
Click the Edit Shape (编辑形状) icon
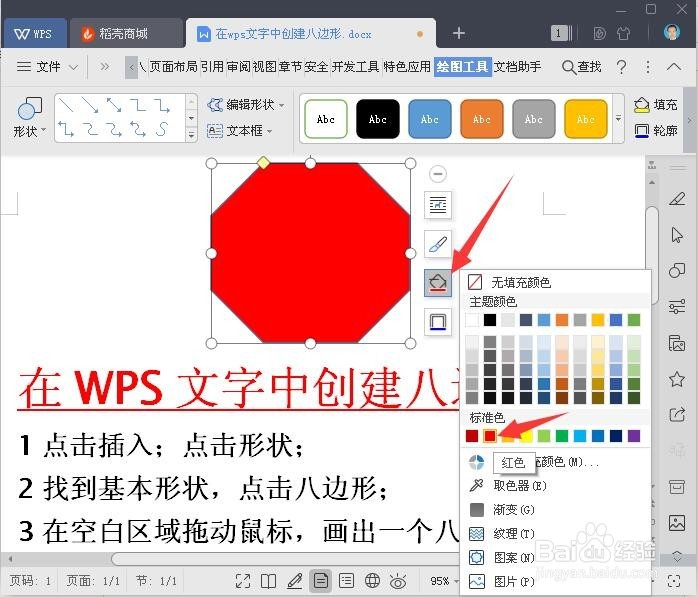(x=215, y=105)
